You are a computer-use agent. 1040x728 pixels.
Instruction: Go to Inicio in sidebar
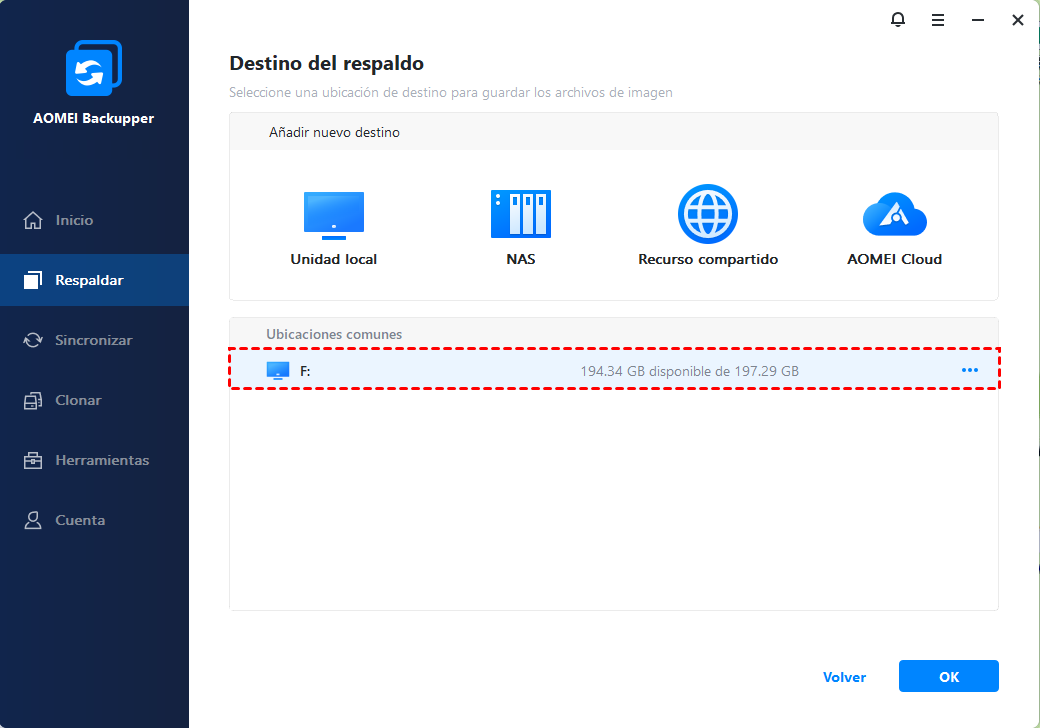tap(94, 220)
